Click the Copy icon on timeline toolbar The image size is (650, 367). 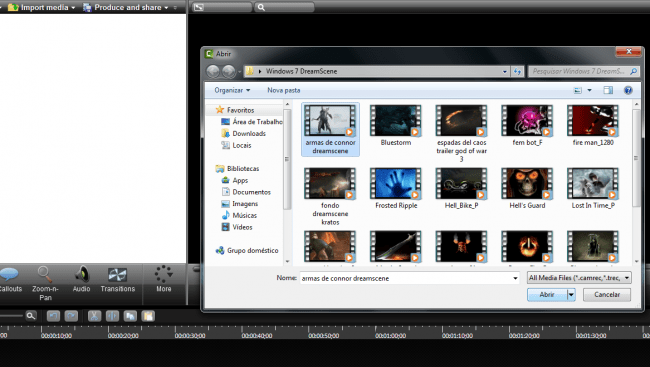pos(130,316)
